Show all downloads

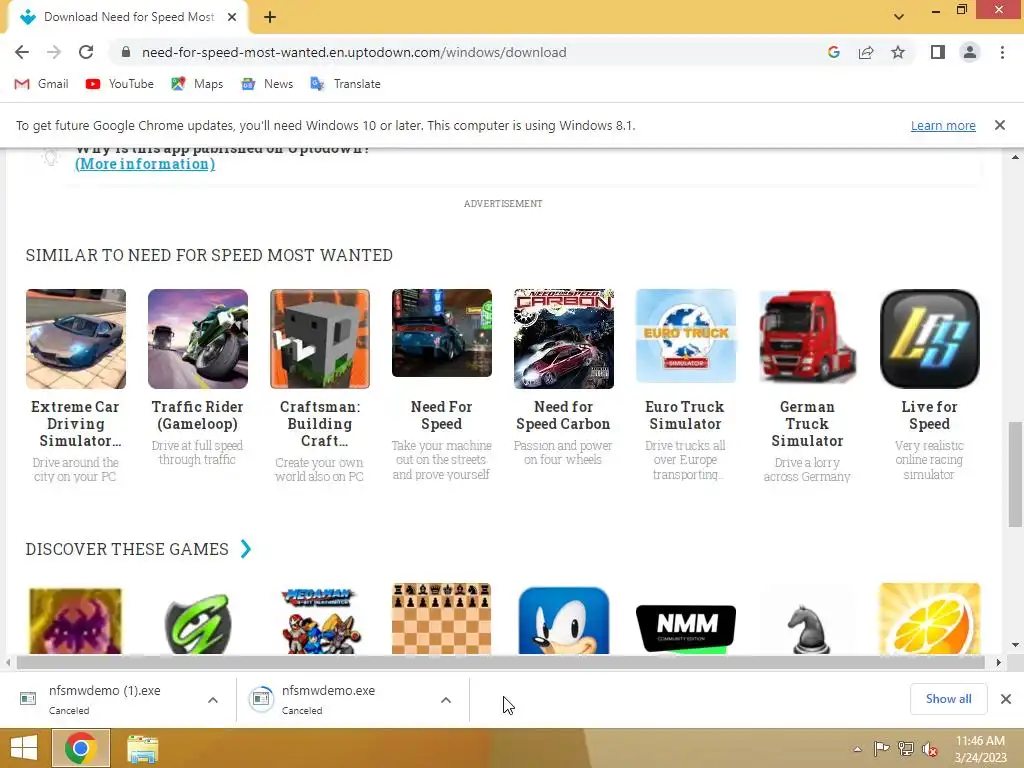(948, 699)
